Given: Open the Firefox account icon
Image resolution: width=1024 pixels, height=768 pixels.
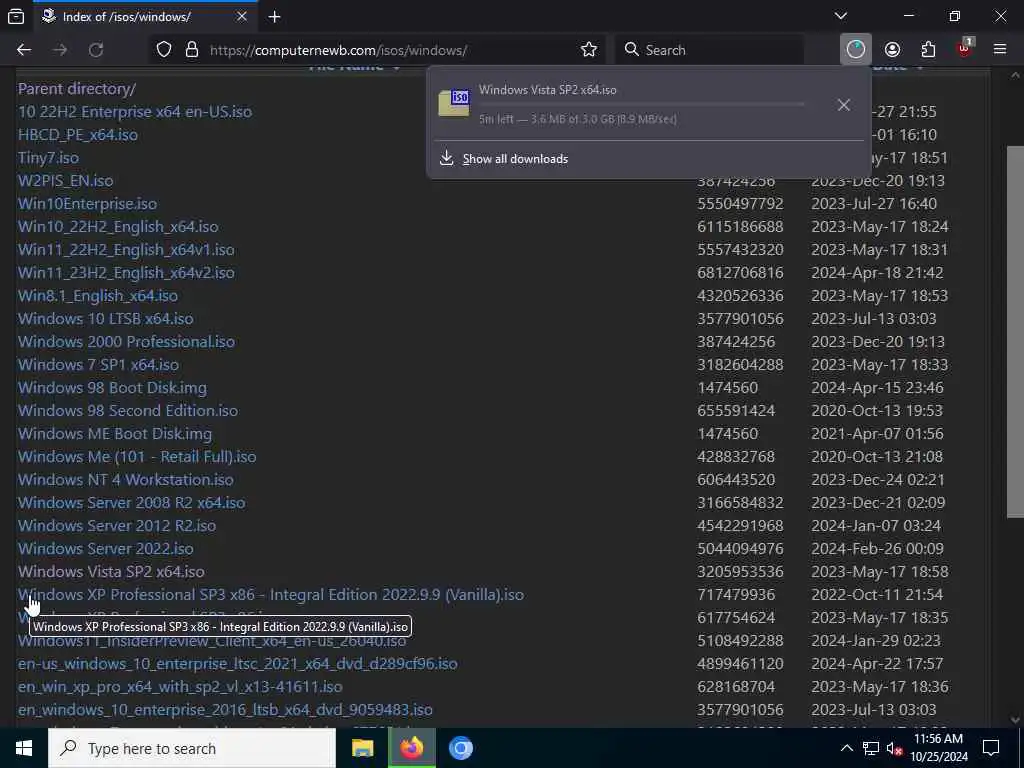Looking at the screenshot, I should click(892, 50).
